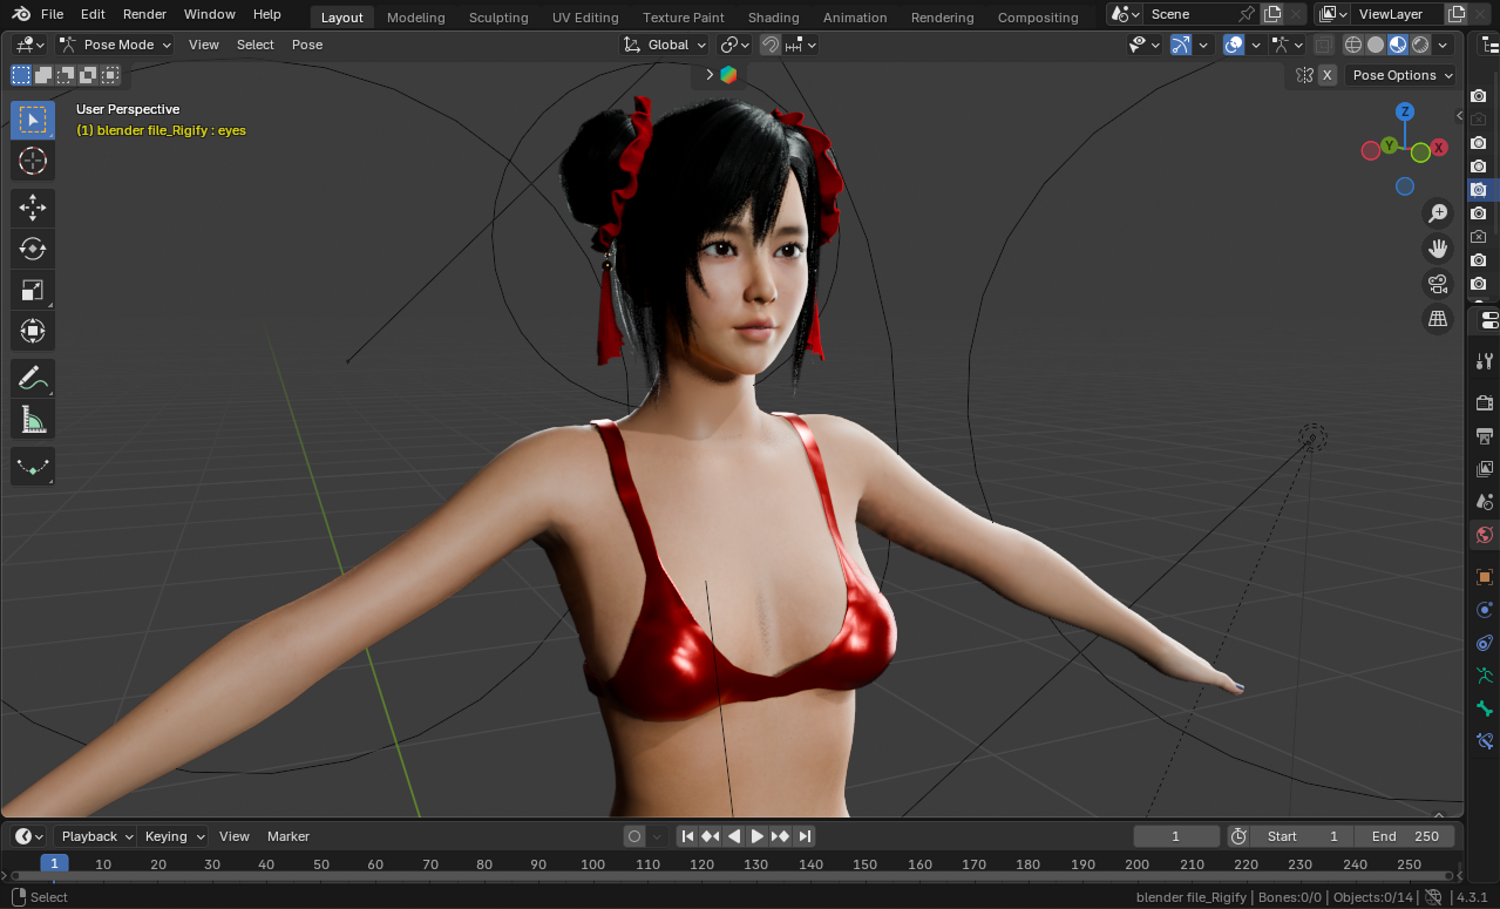Select the Annotate pencil tool
This screenshot has height=909, width=1500.
pyautogui.click(x=33, y=378)
